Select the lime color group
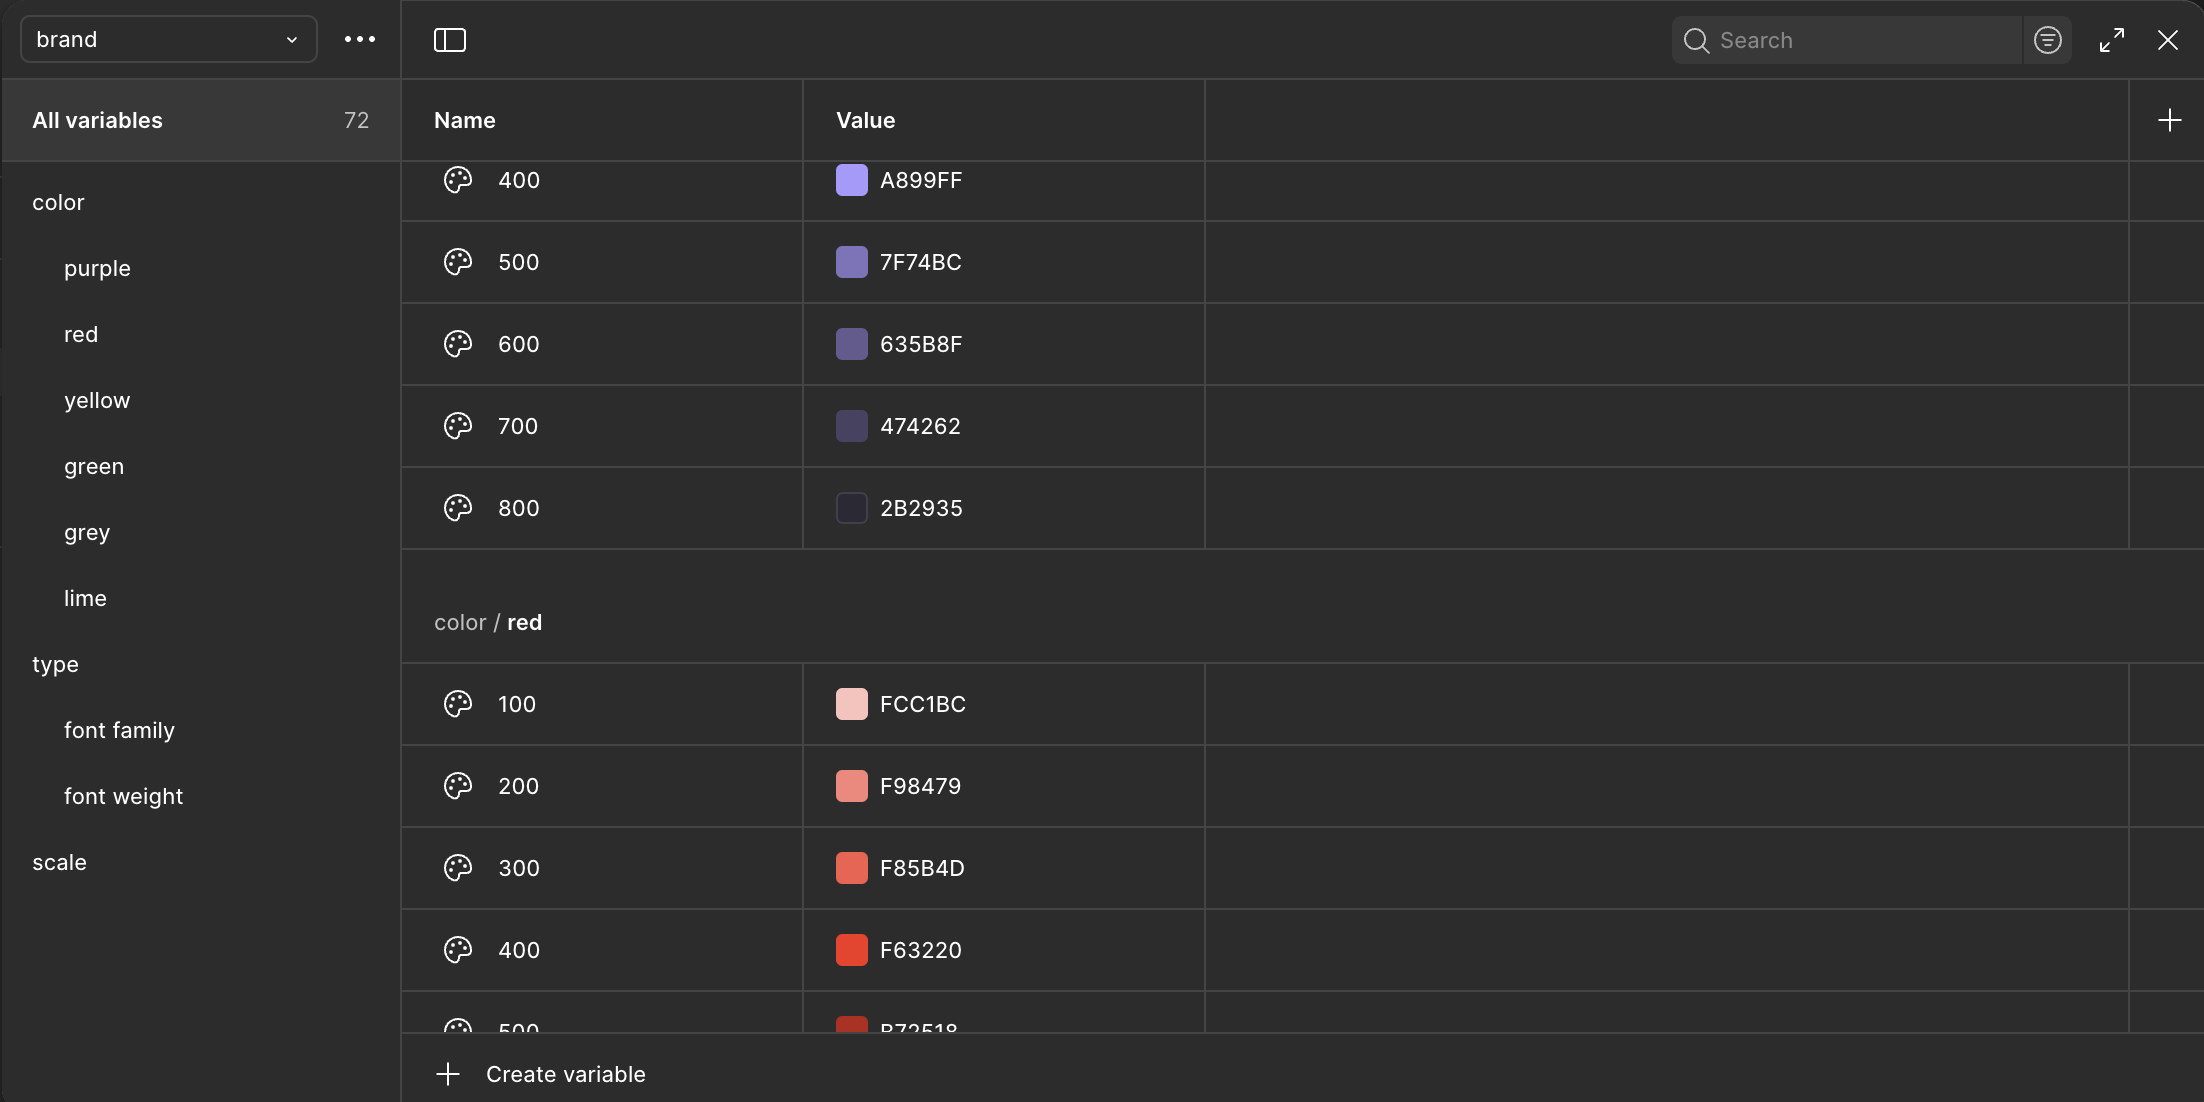This screenshot has height=1102, width=2204. pos(85,599)
